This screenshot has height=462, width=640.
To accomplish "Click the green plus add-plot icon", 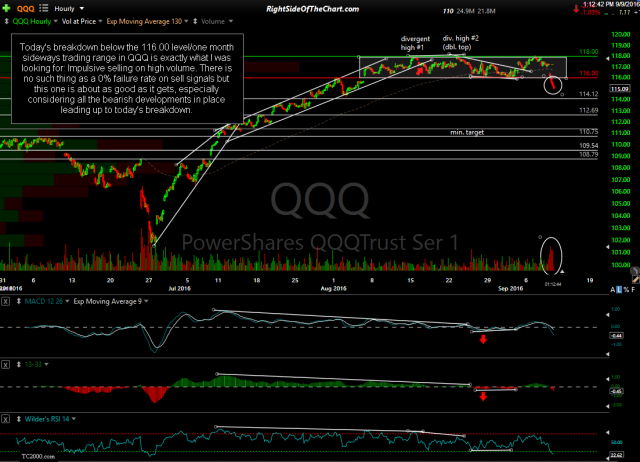I will coord(6,8).
